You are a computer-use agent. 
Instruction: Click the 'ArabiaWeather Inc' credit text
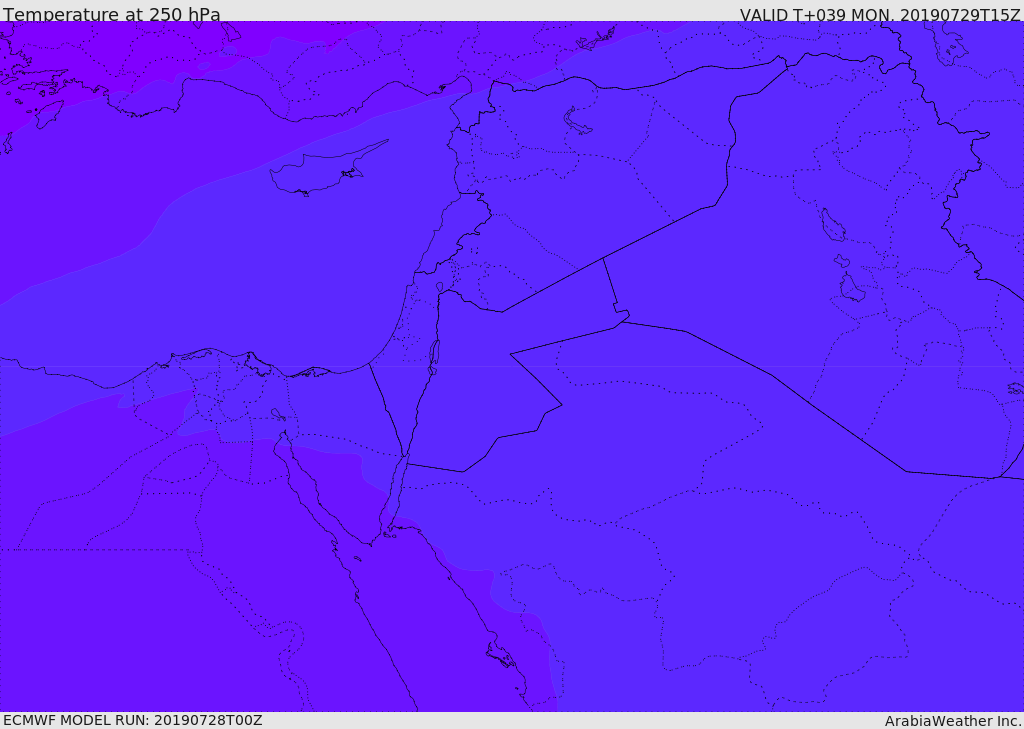[952, 721]
